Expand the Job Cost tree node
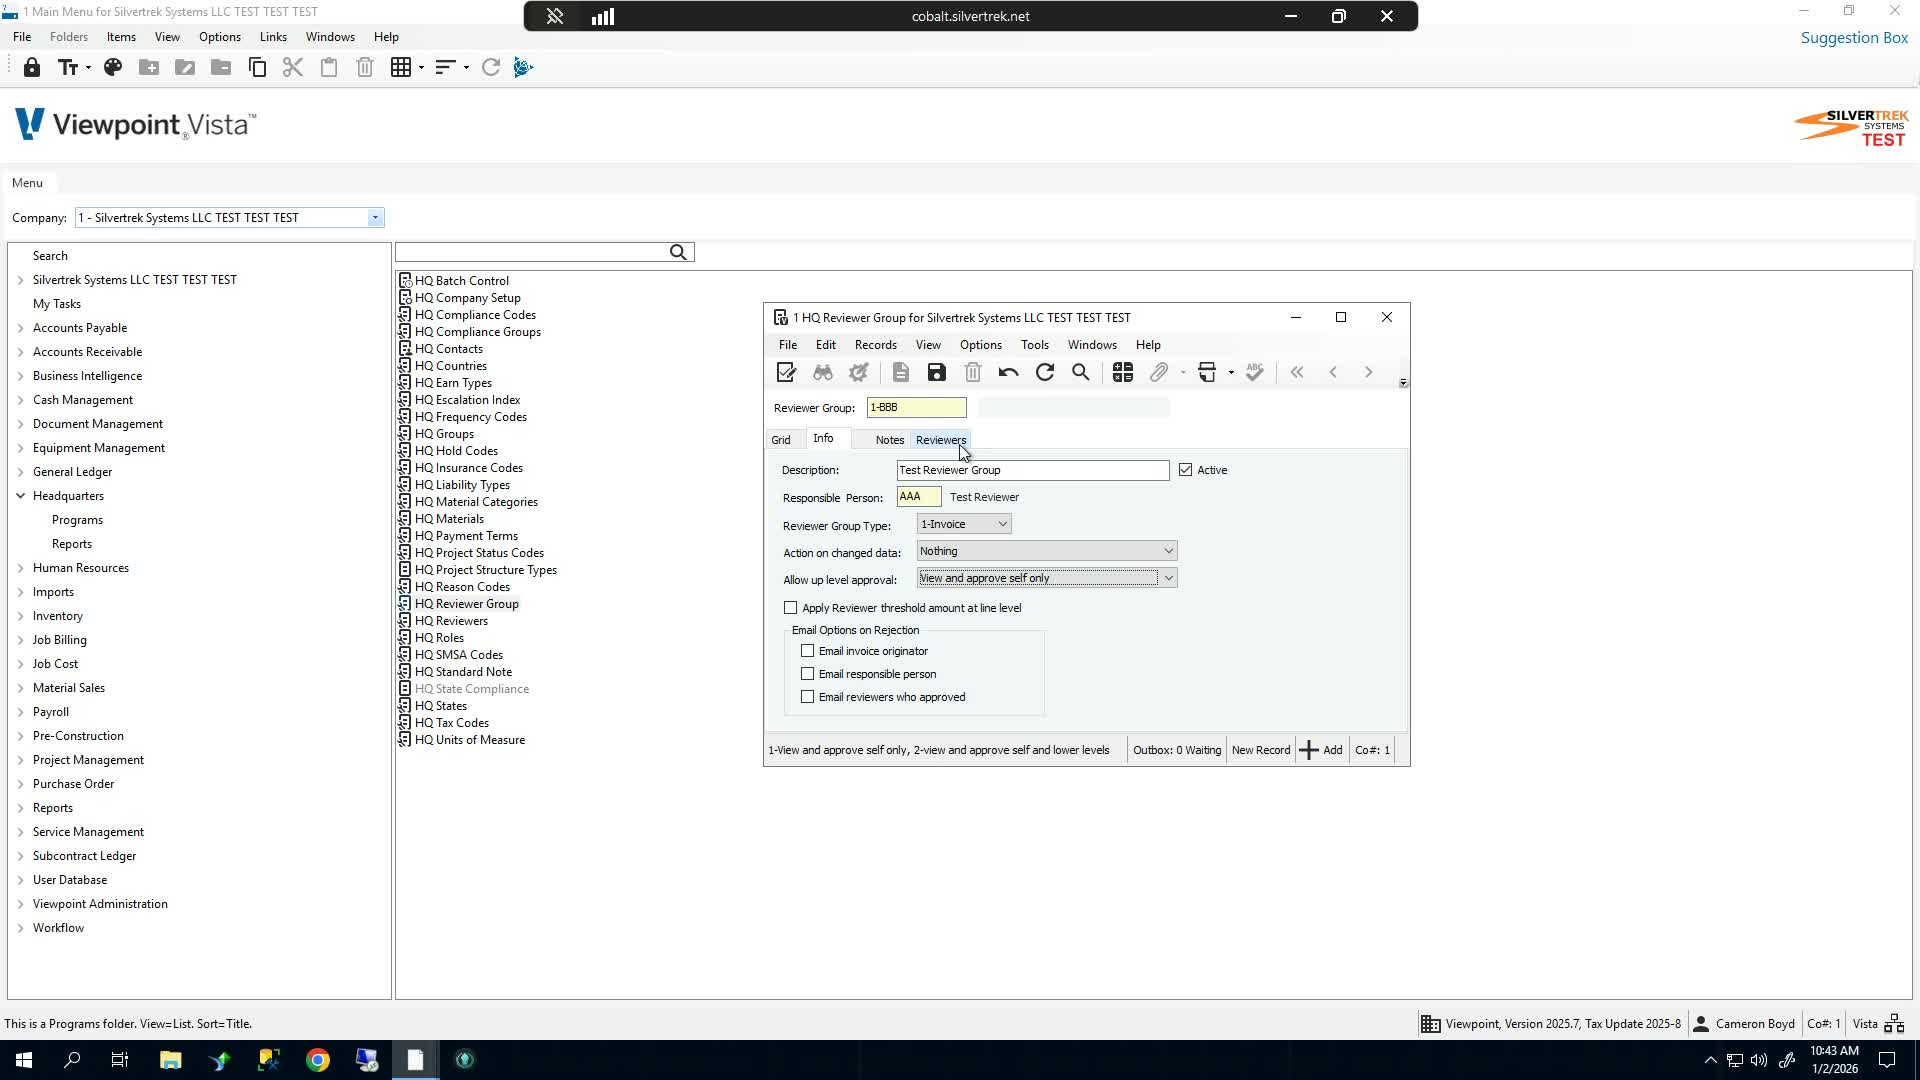The width and height of the screenshot is (1920, 1080). [20, 664]
